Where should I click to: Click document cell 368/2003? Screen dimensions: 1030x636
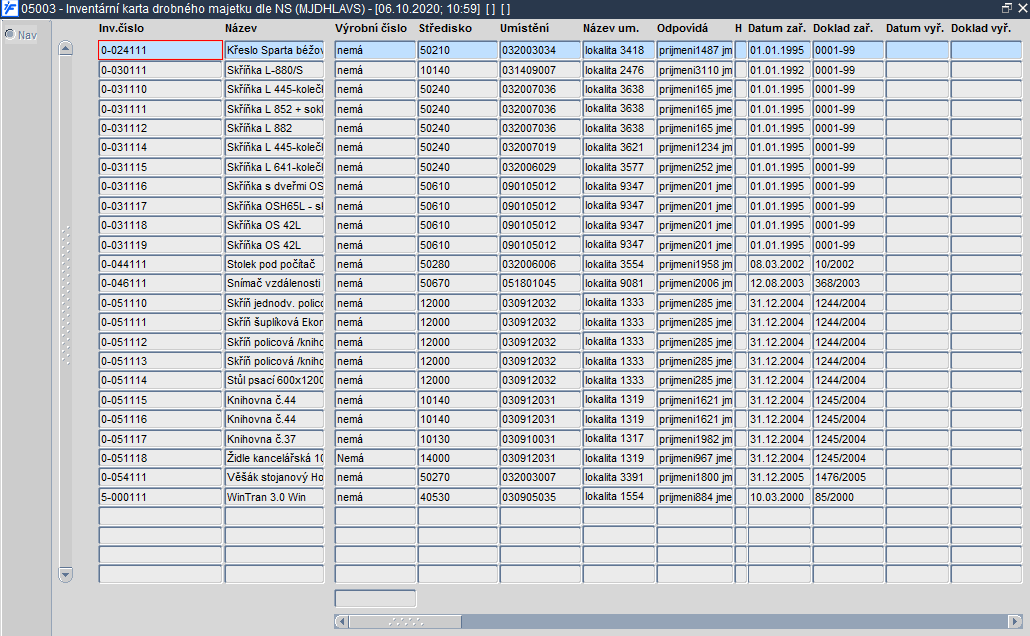click(848, 283)
